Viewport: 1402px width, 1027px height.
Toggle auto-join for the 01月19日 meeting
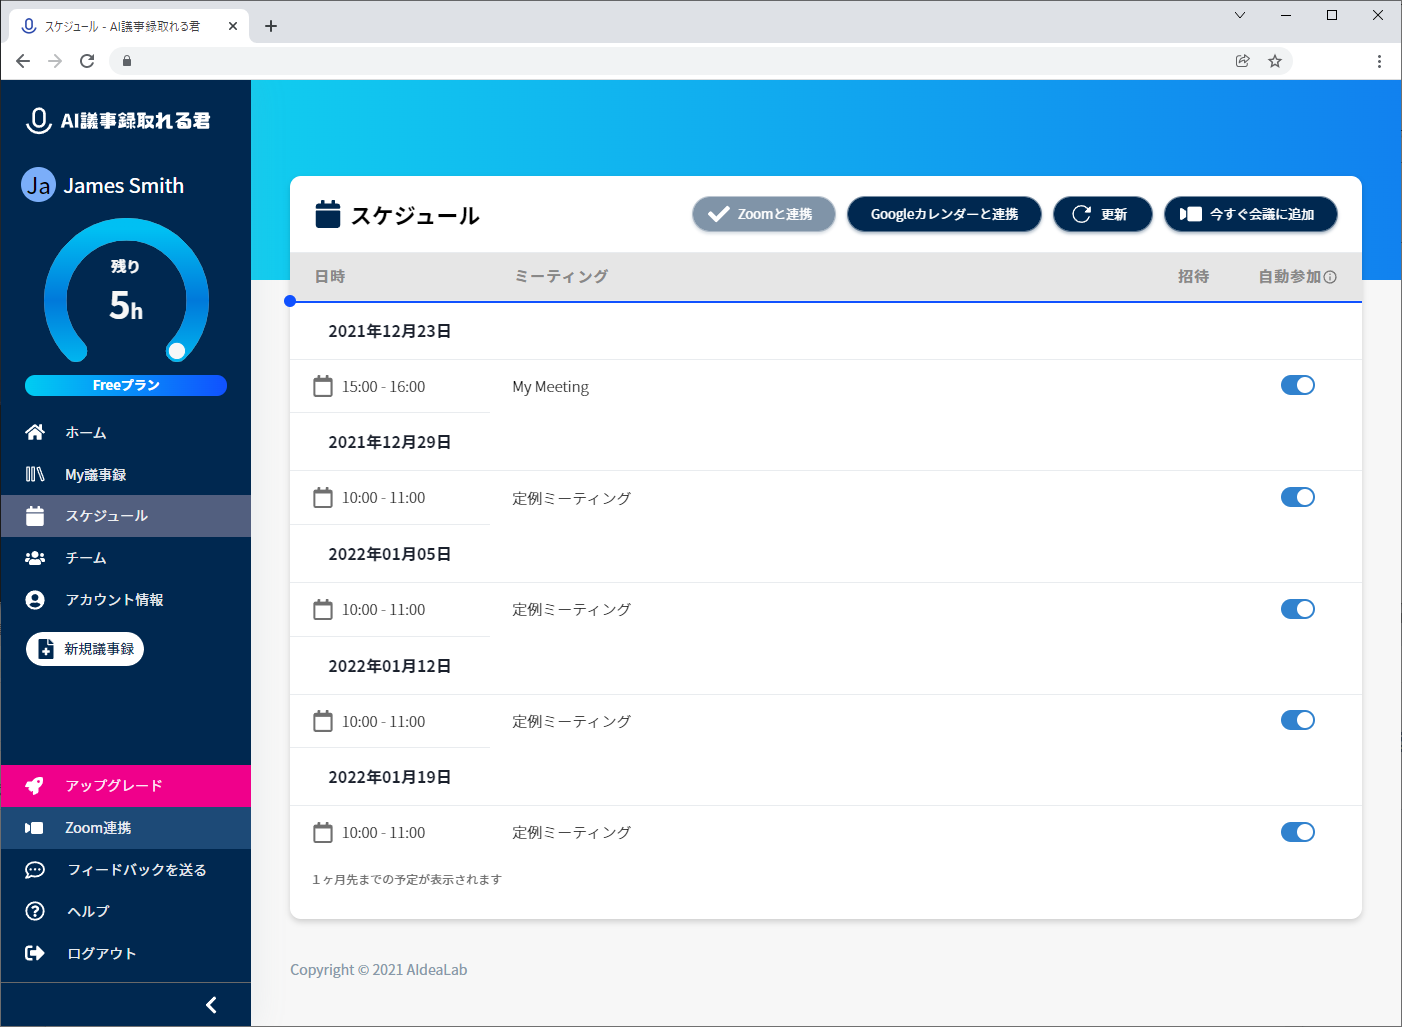click(x=1297, y=831)
